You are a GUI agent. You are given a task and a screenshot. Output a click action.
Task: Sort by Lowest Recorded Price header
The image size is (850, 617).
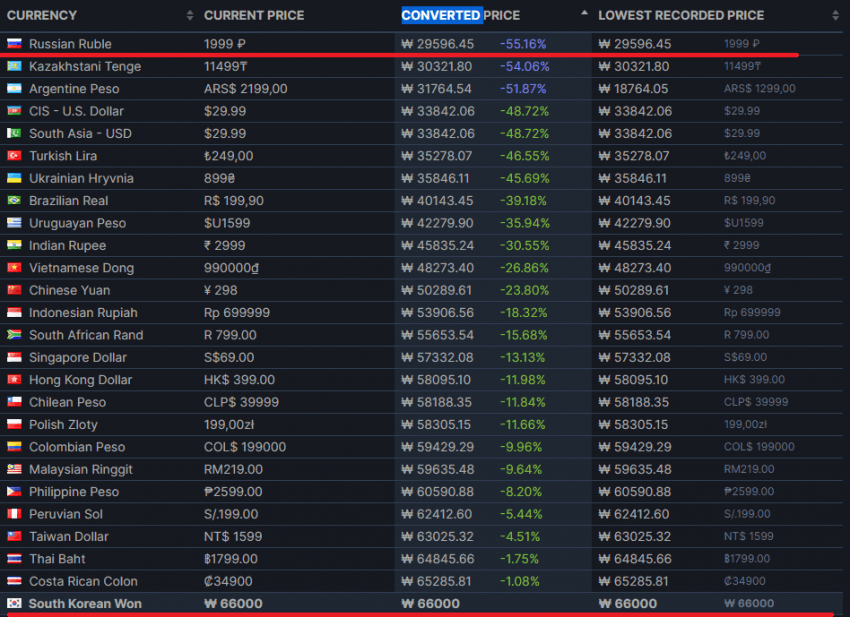click(x=681, y=15)
